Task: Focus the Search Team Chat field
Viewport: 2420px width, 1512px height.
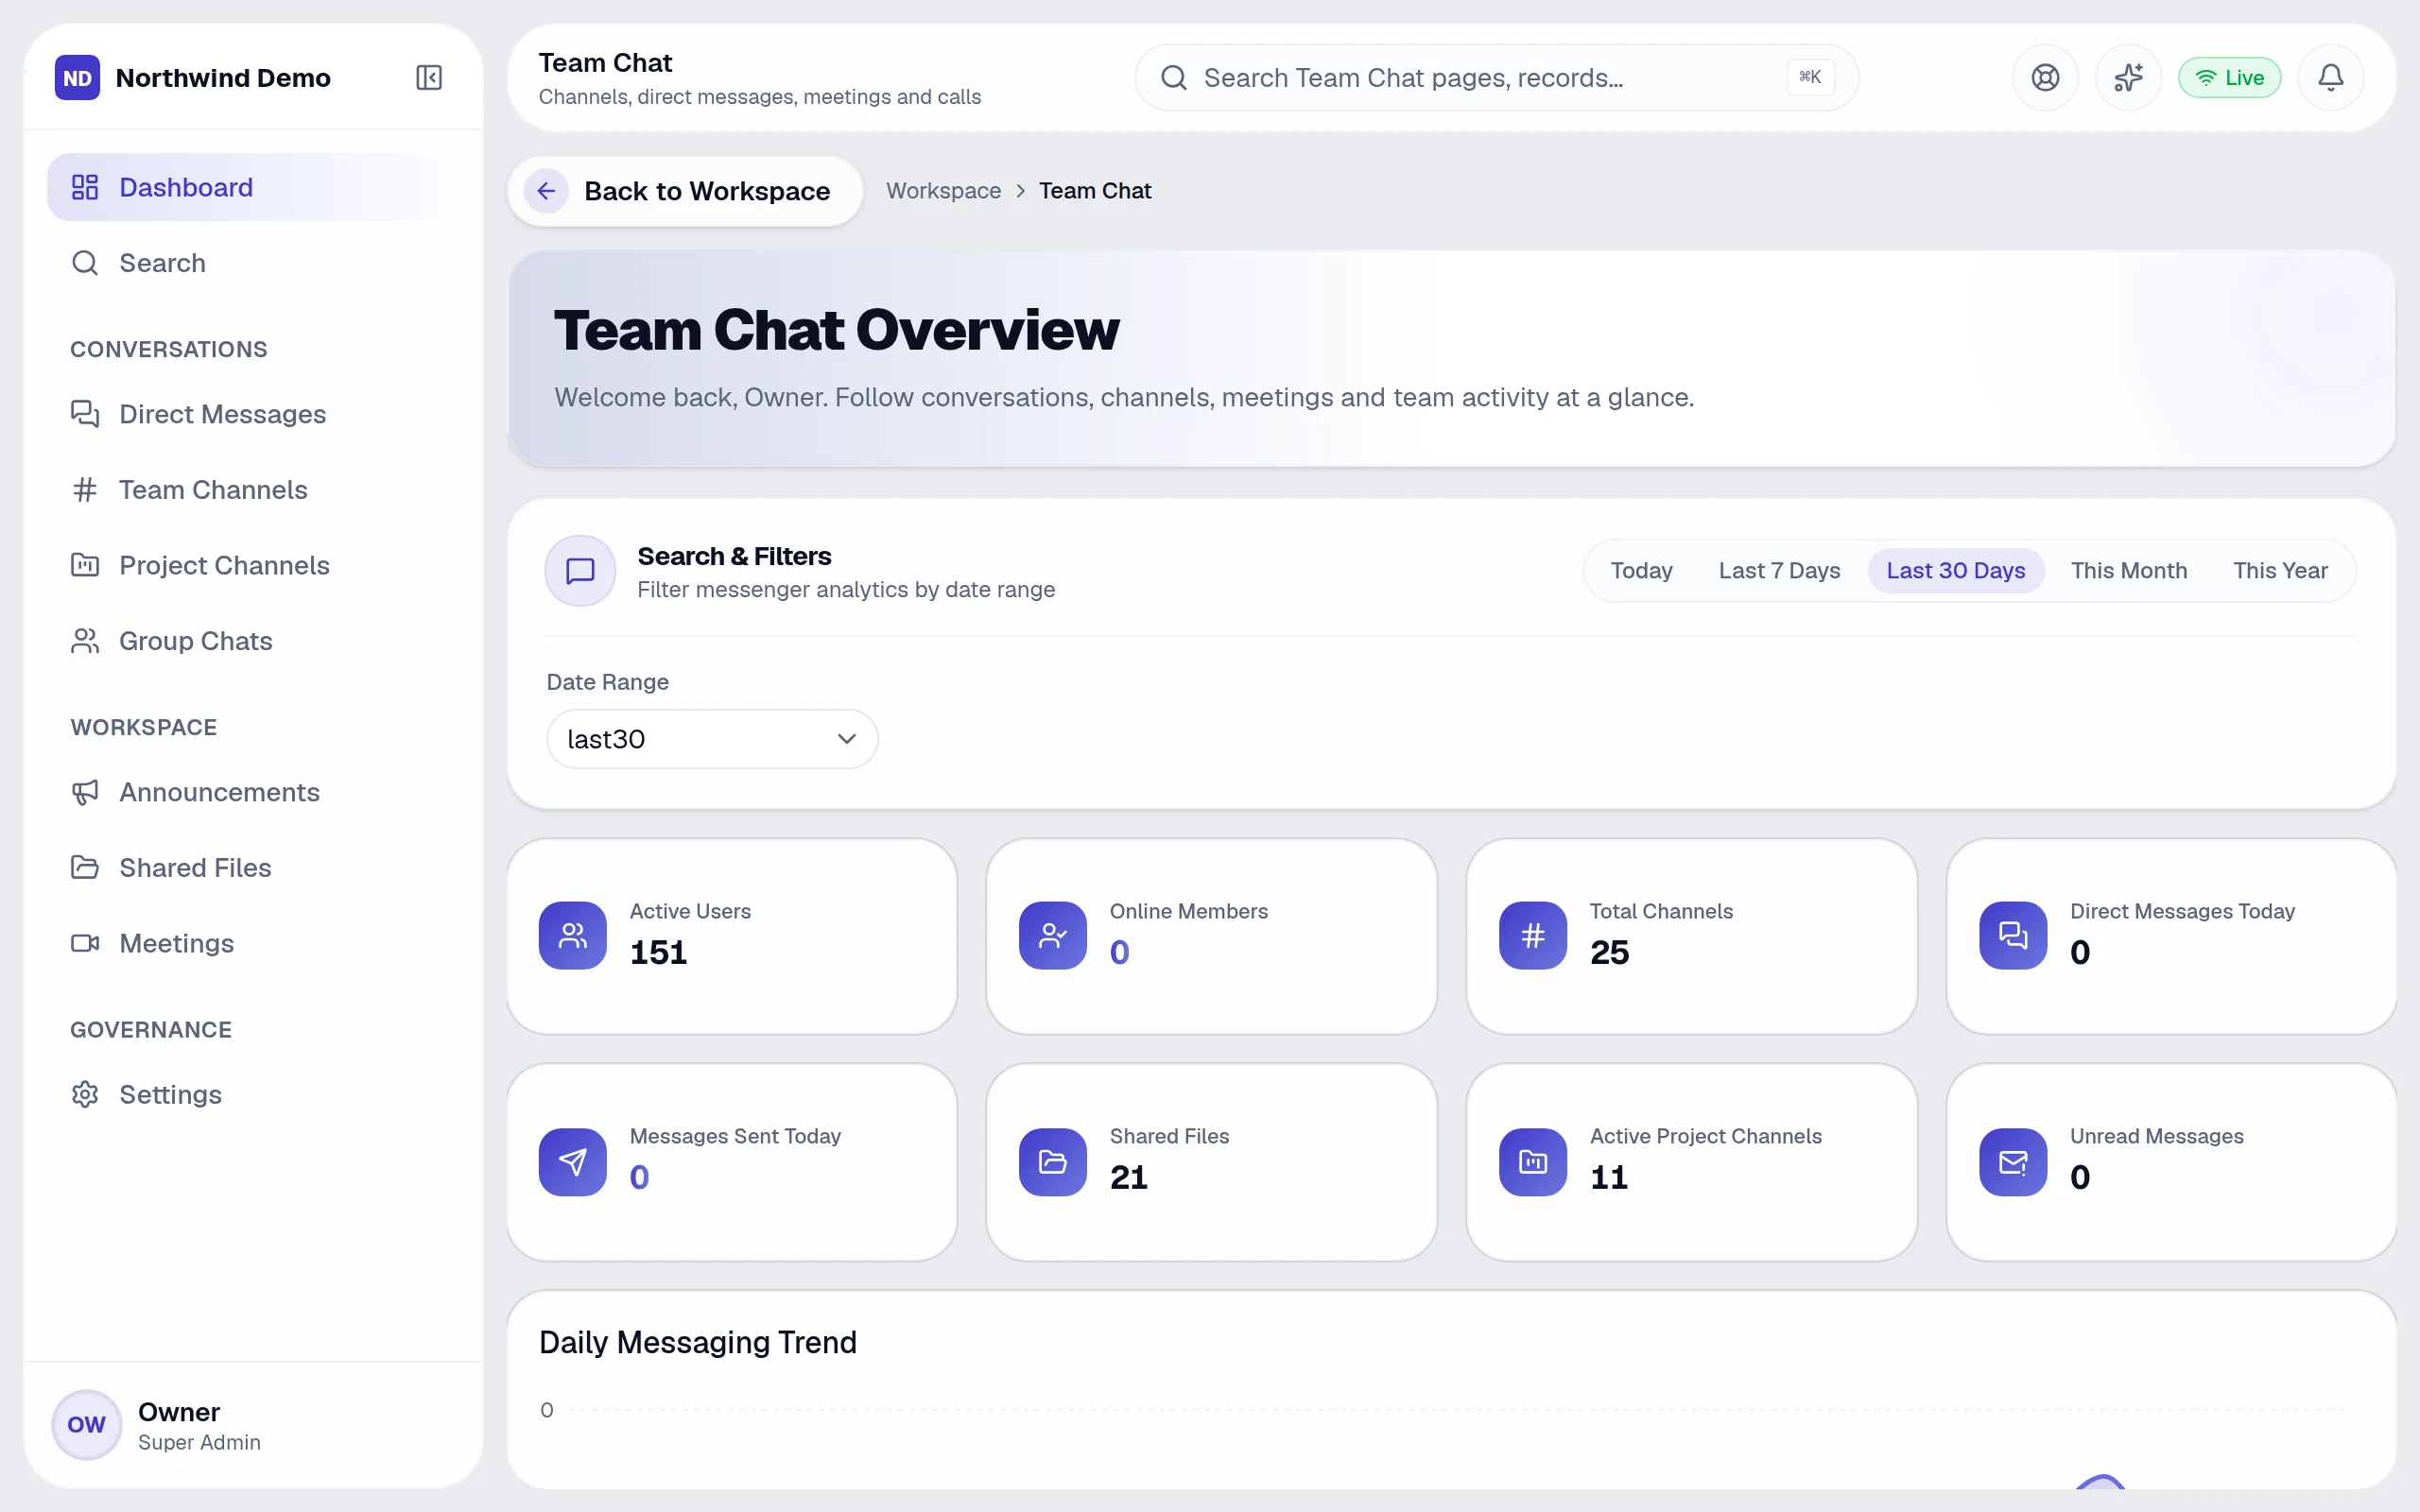Action: (1496, 78)
